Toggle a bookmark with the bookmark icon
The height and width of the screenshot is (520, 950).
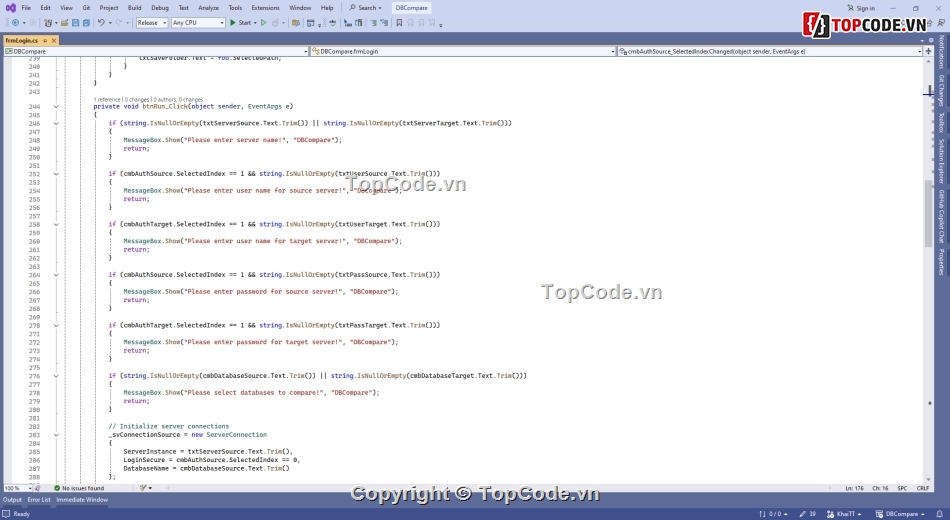[x=399, y=22]
